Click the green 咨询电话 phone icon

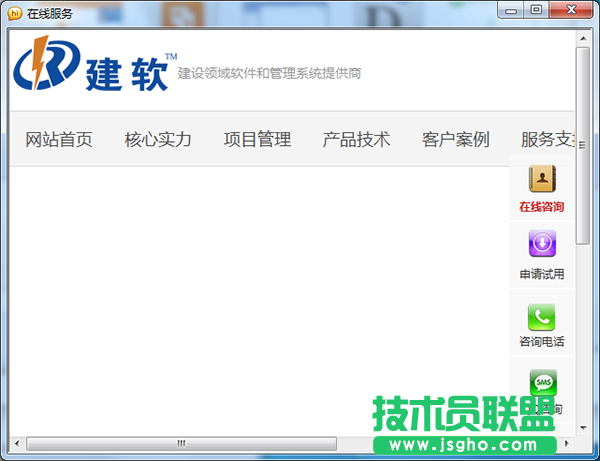tap(542, 317)
